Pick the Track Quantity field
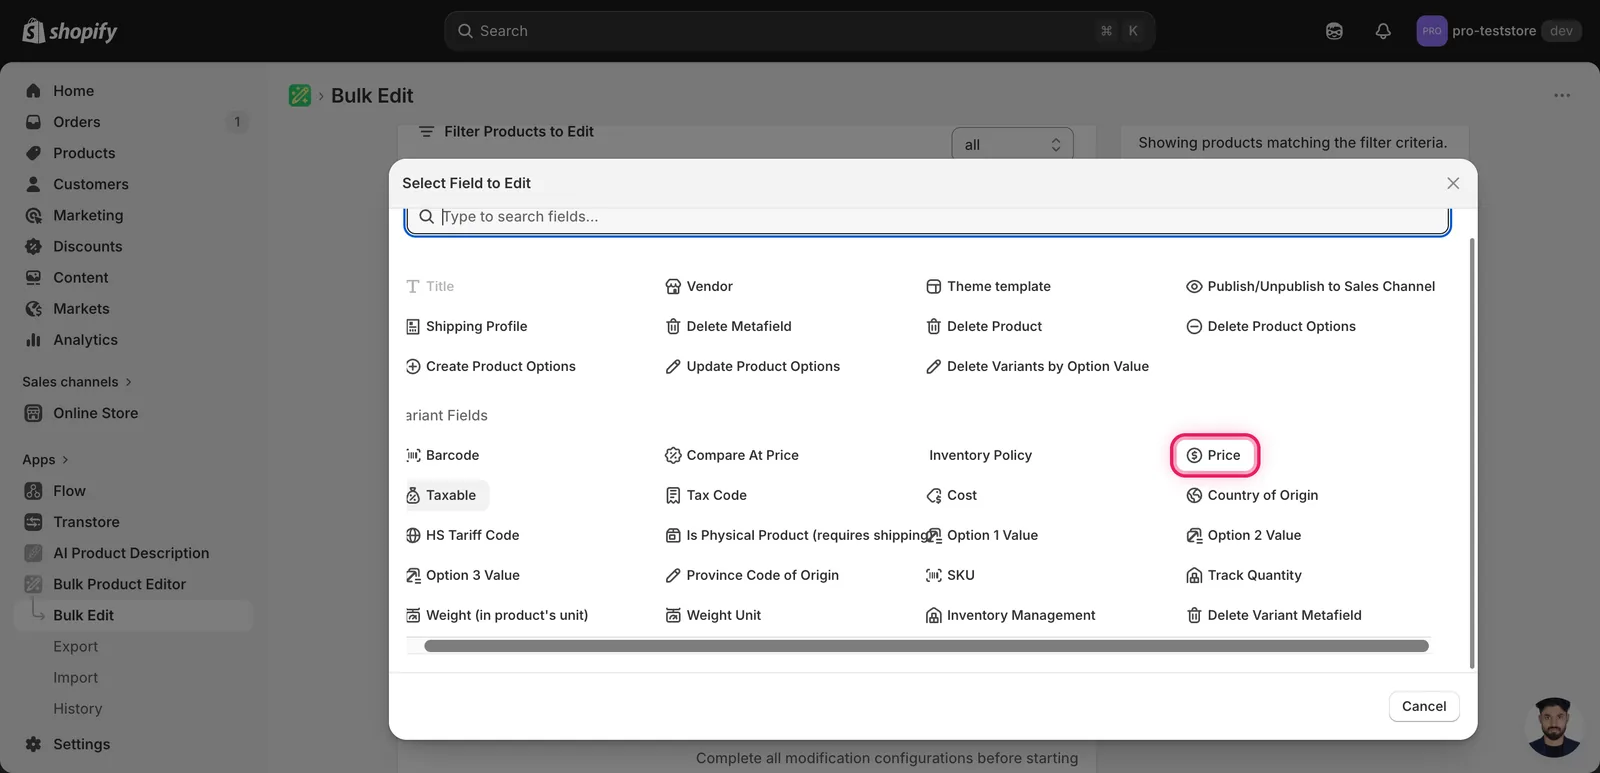The height and width of the screenshot is (773, 1600). (1244, 575)
